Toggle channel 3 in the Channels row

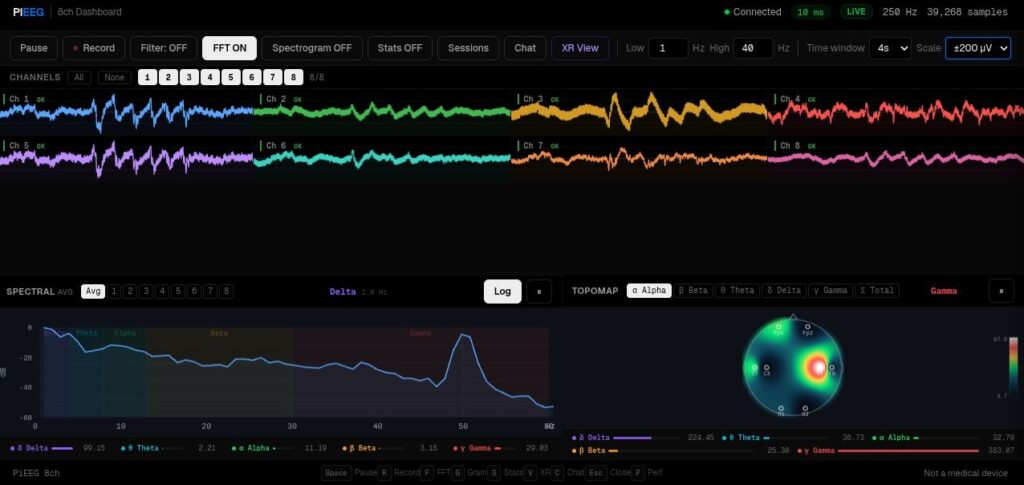(189, 77)
